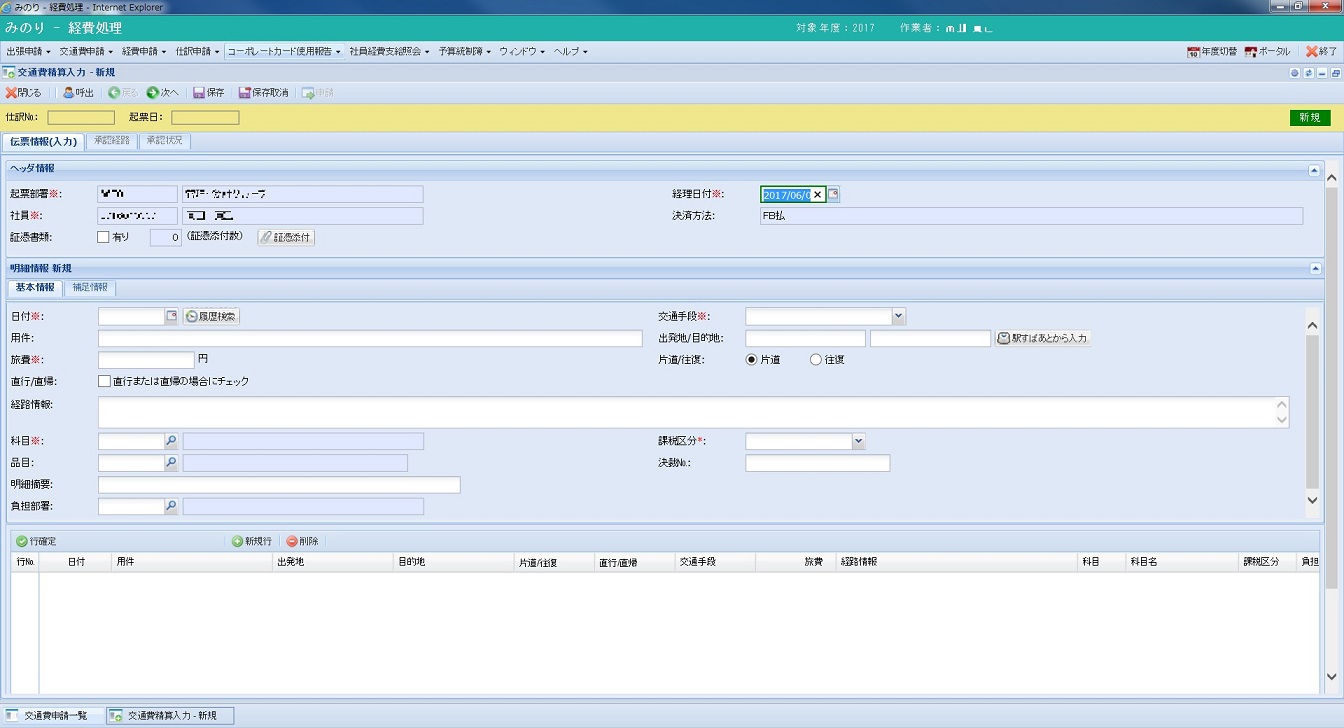Image resolution: width=1344 pixels, height=728 pixels.
Task: Click the 用件 column header in grid
Action: coord(191,562)
